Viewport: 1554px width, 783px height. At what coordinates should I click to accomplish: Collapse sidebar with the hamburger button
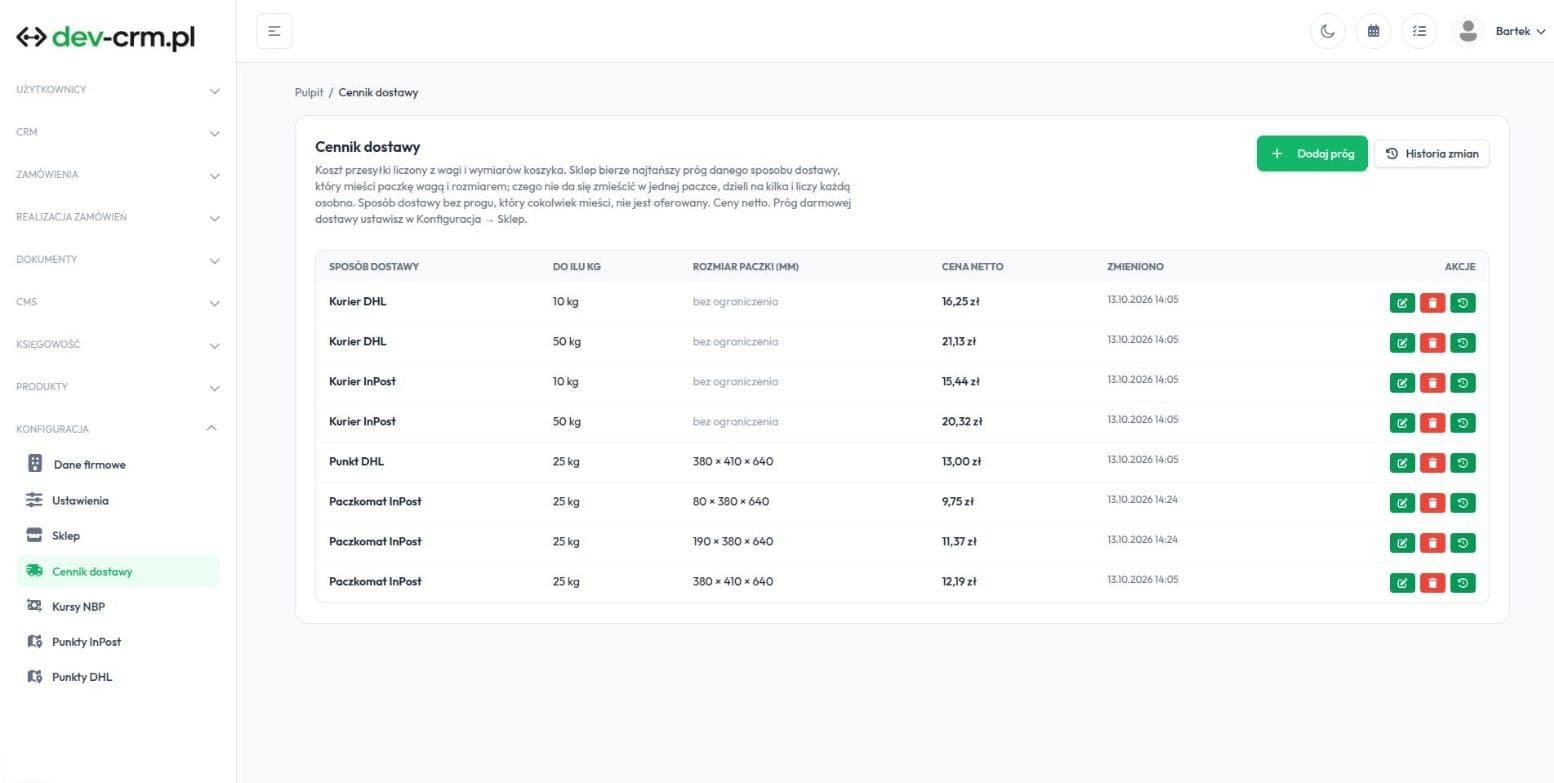pyautogui.click(x=274, y=31)
